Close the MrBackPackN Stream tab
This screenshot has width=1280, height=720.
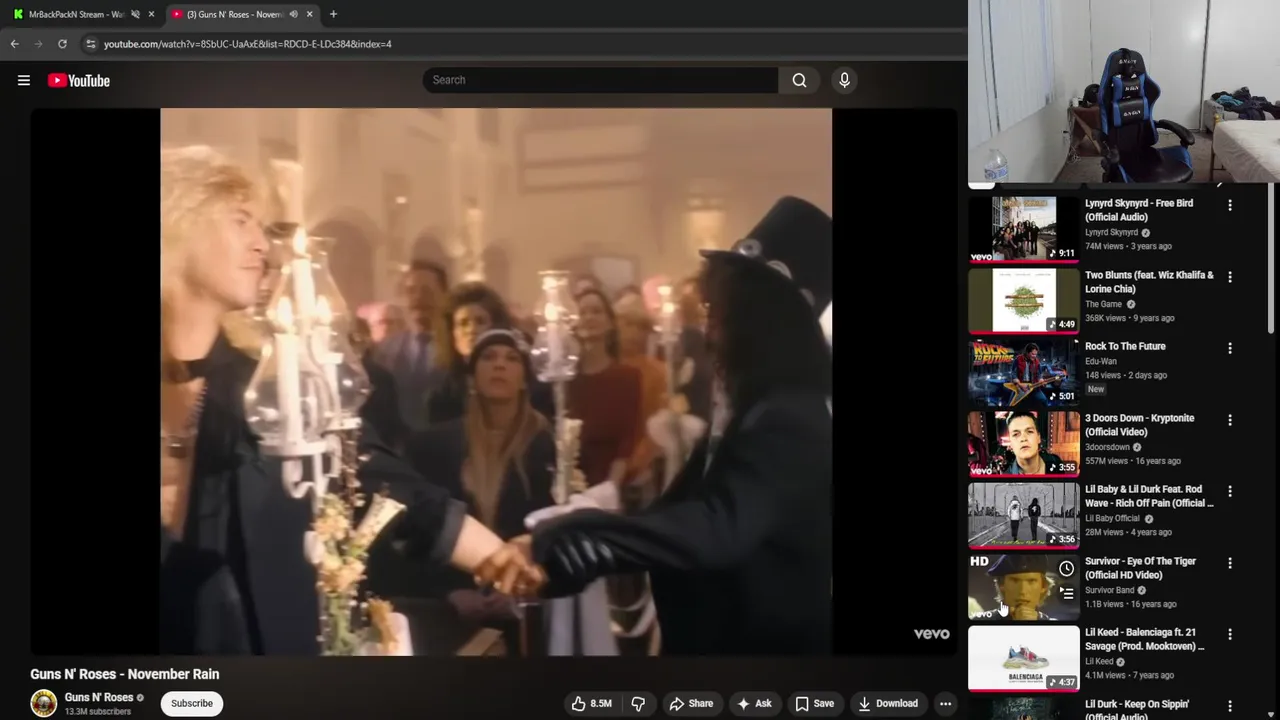tap(151, 14)
